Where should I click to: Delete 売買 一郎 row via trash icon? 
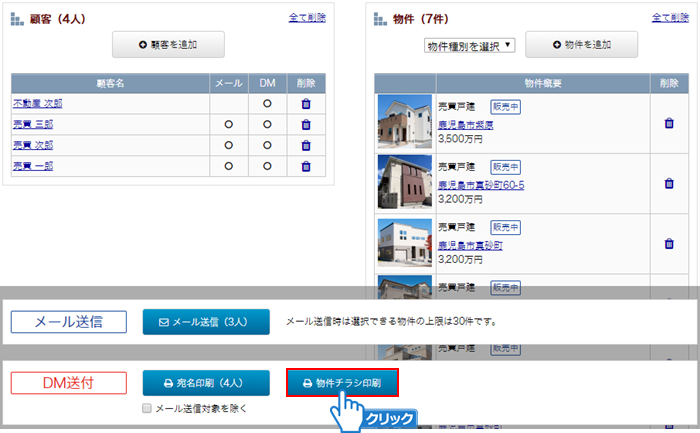(306, 165)
